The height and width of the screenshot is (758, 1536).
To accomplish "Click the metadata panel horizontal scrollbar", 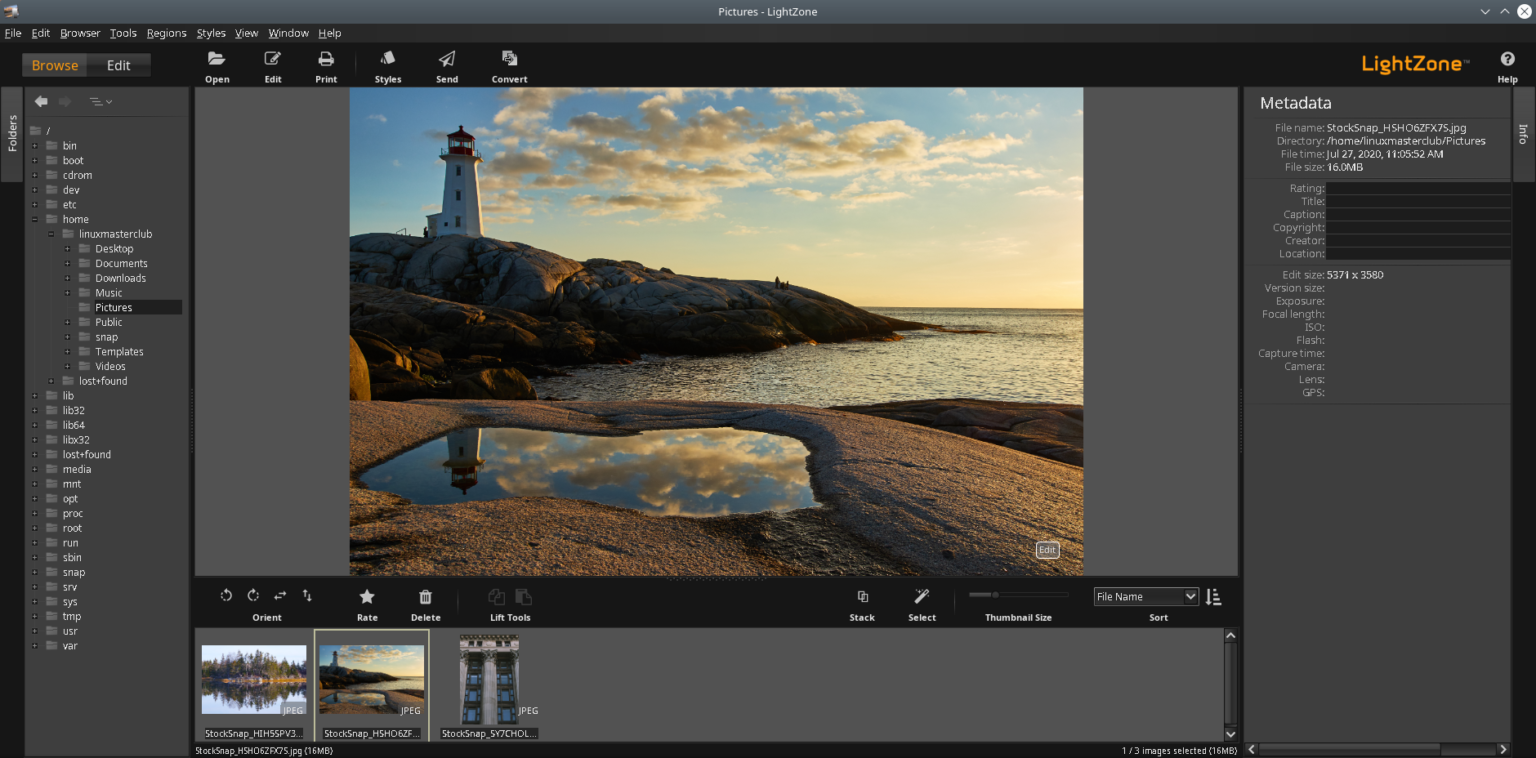I will [1376, 749].
